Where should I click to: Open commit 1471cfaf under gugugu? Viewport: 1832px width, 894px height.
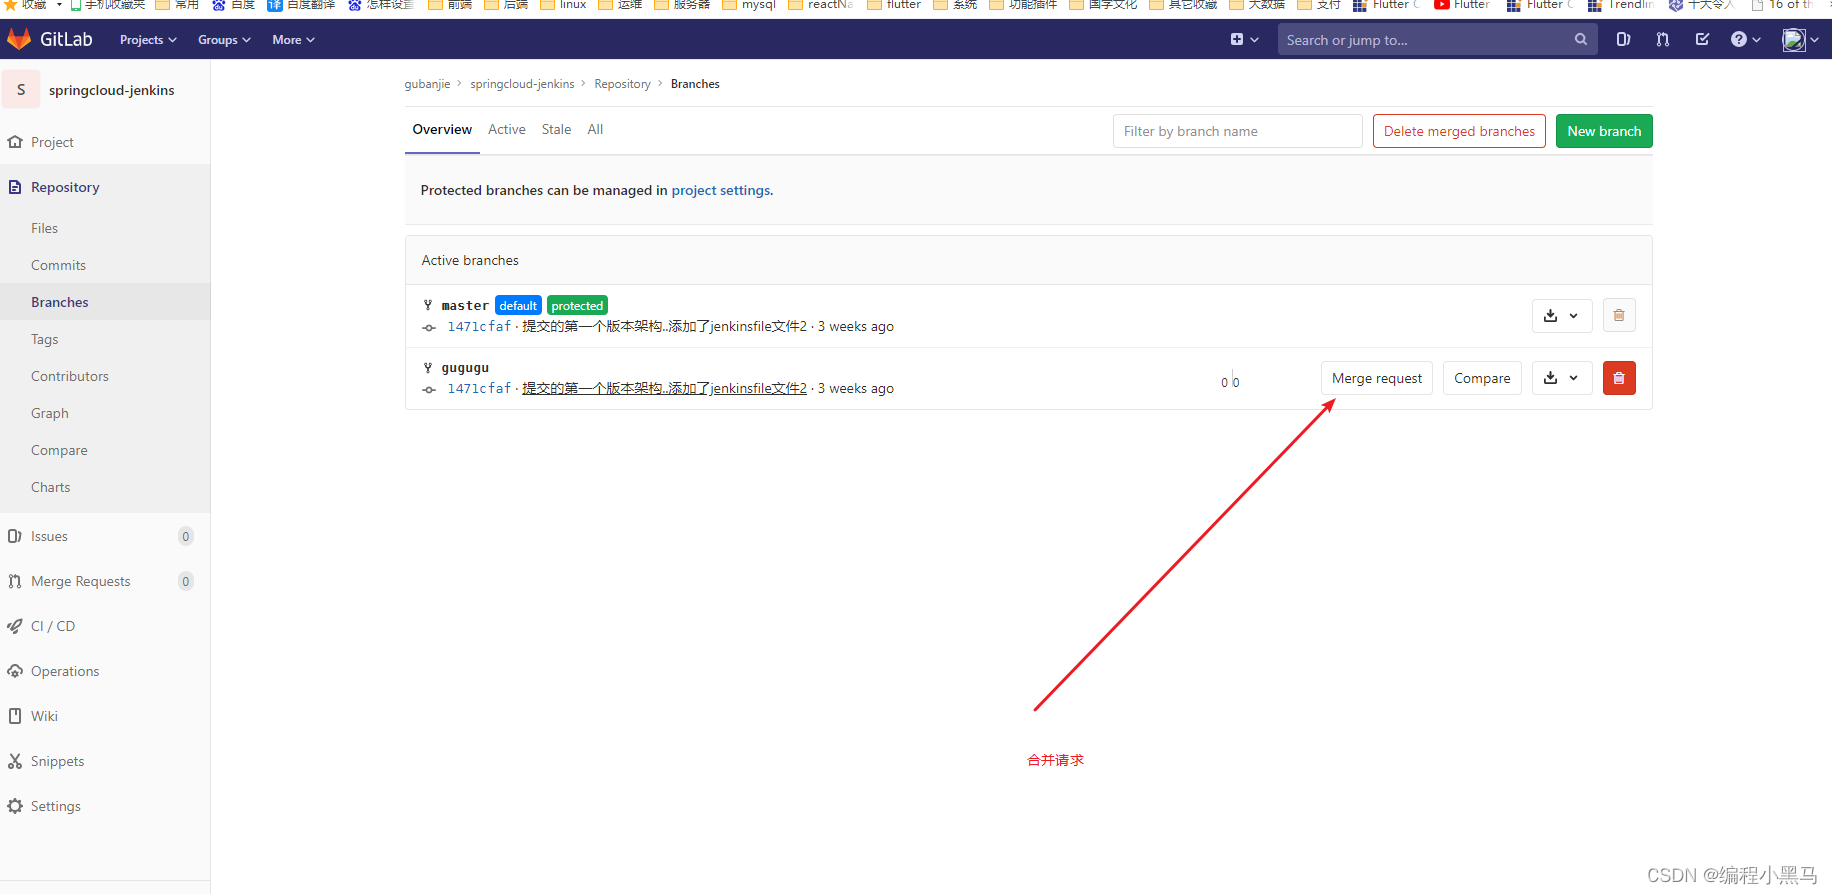click(x=479, y=389)
